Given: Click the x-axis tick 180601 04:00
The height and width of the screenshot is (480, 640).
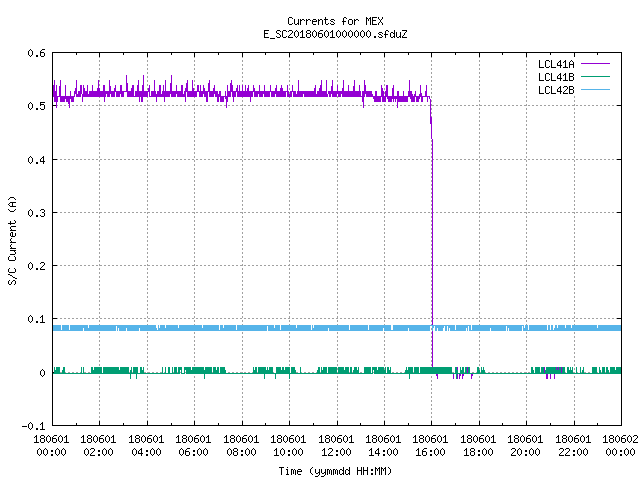Looking at the screenshot, I should coord(146,446).
